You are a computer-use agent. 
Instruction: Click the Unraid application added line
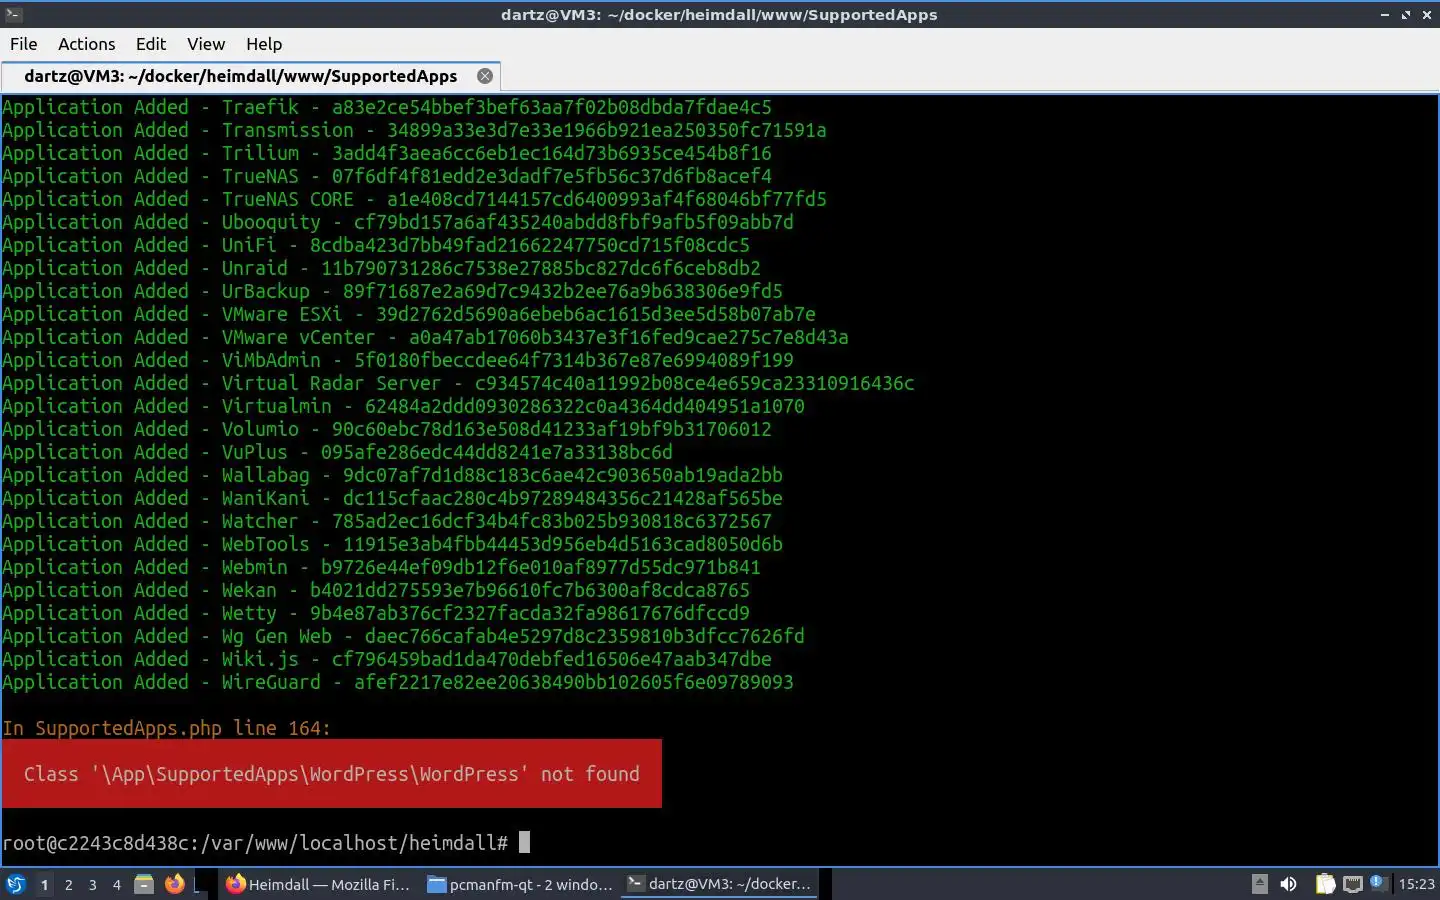click(381, 268)
